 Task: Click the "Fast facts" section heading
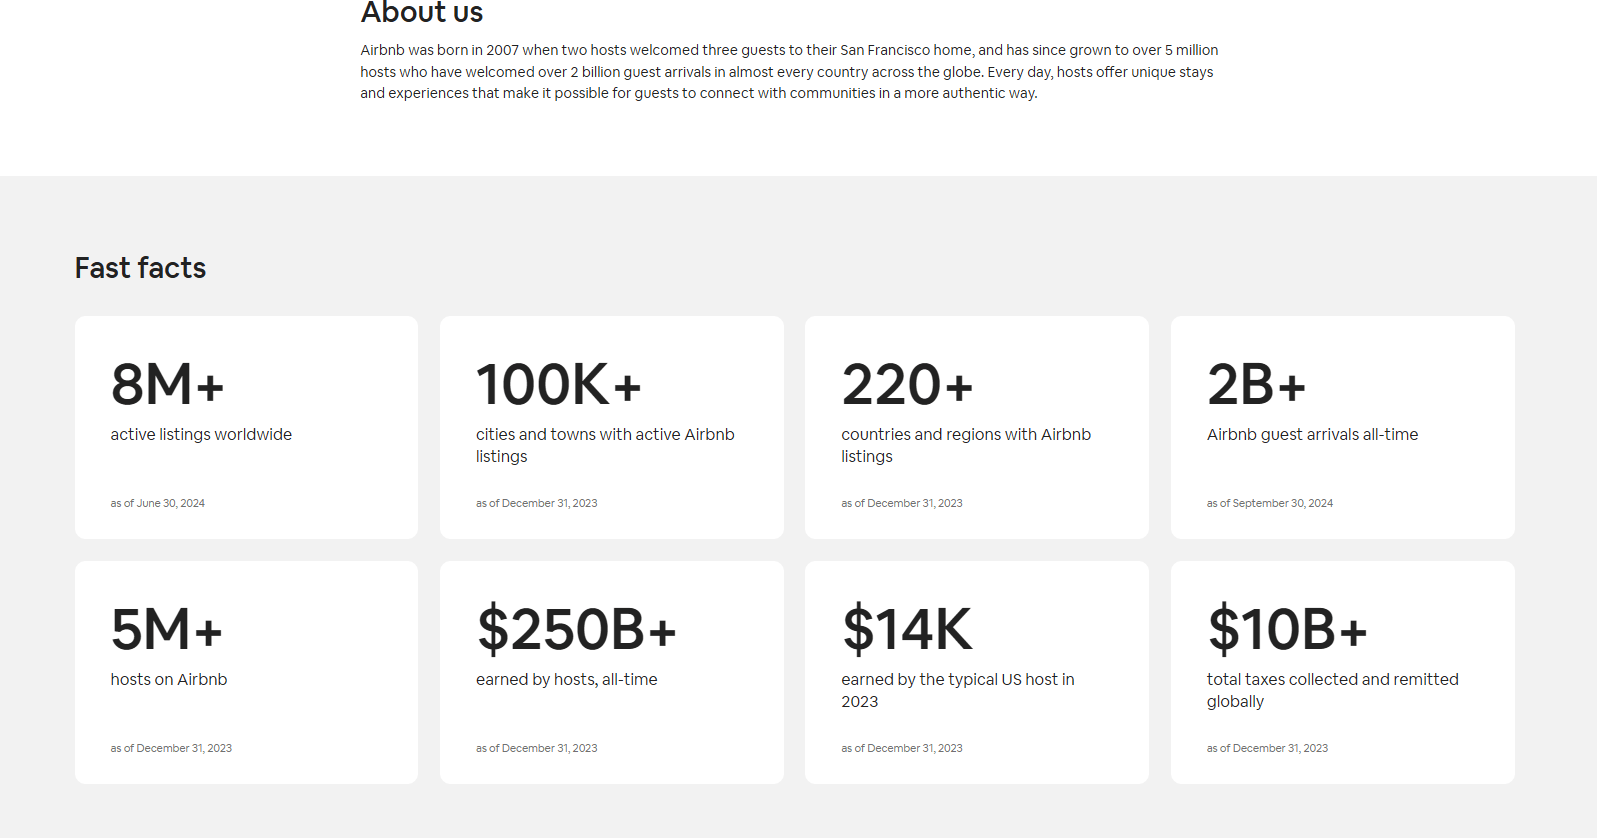pyautogui.click(x=140, y=268)
